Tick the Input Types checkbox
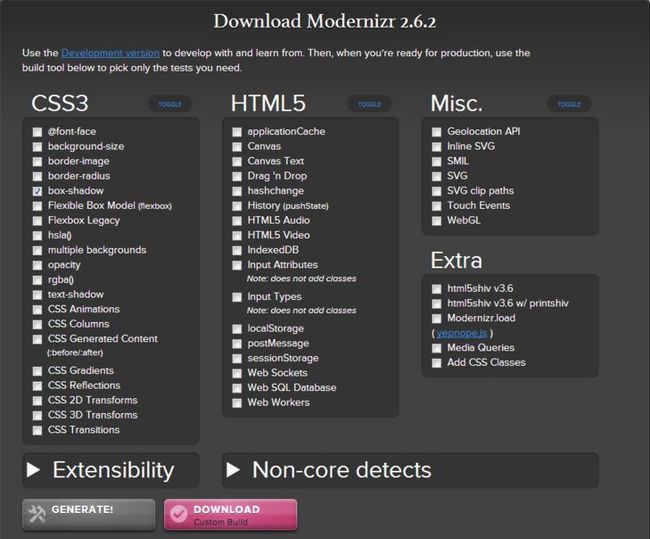This screenshot has width=650, height=539. 237,297
